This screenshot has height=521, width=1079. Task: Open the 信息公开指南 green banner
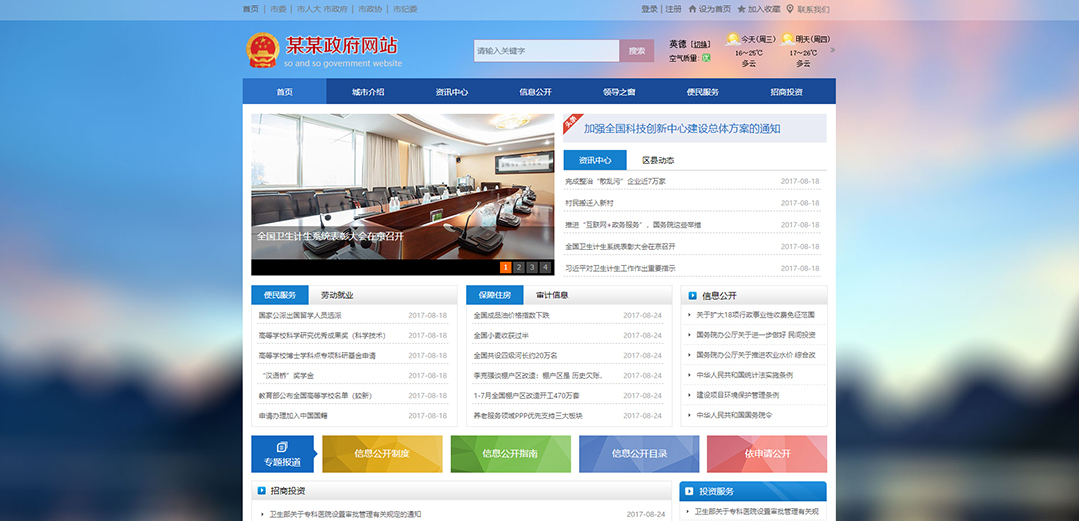510,453
